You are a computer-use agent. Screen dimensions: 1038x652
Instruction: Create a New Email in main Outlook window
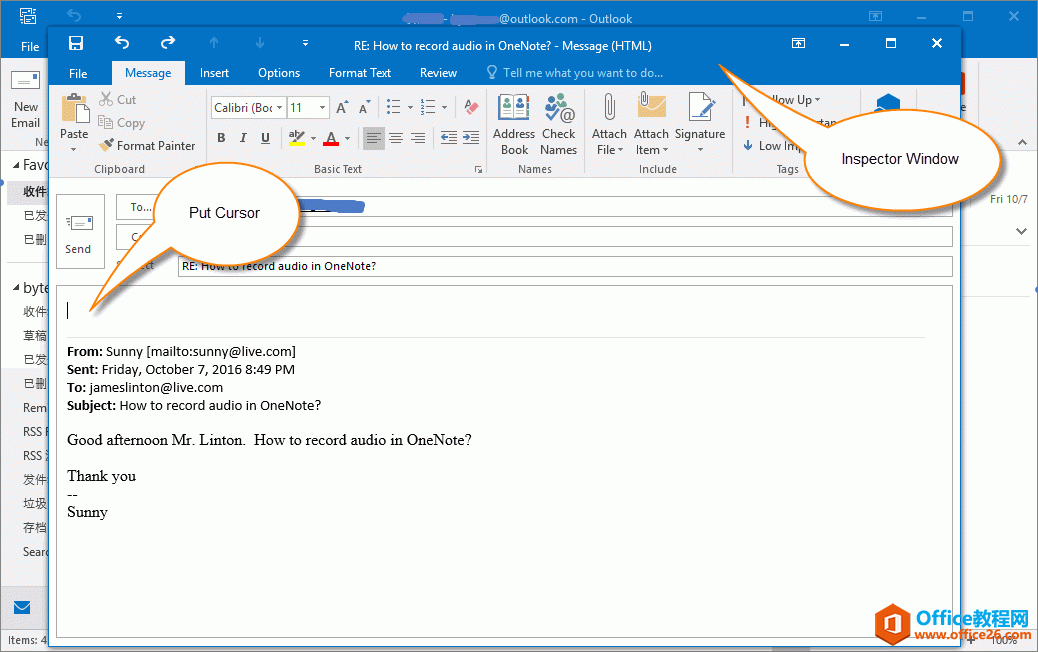26,100
